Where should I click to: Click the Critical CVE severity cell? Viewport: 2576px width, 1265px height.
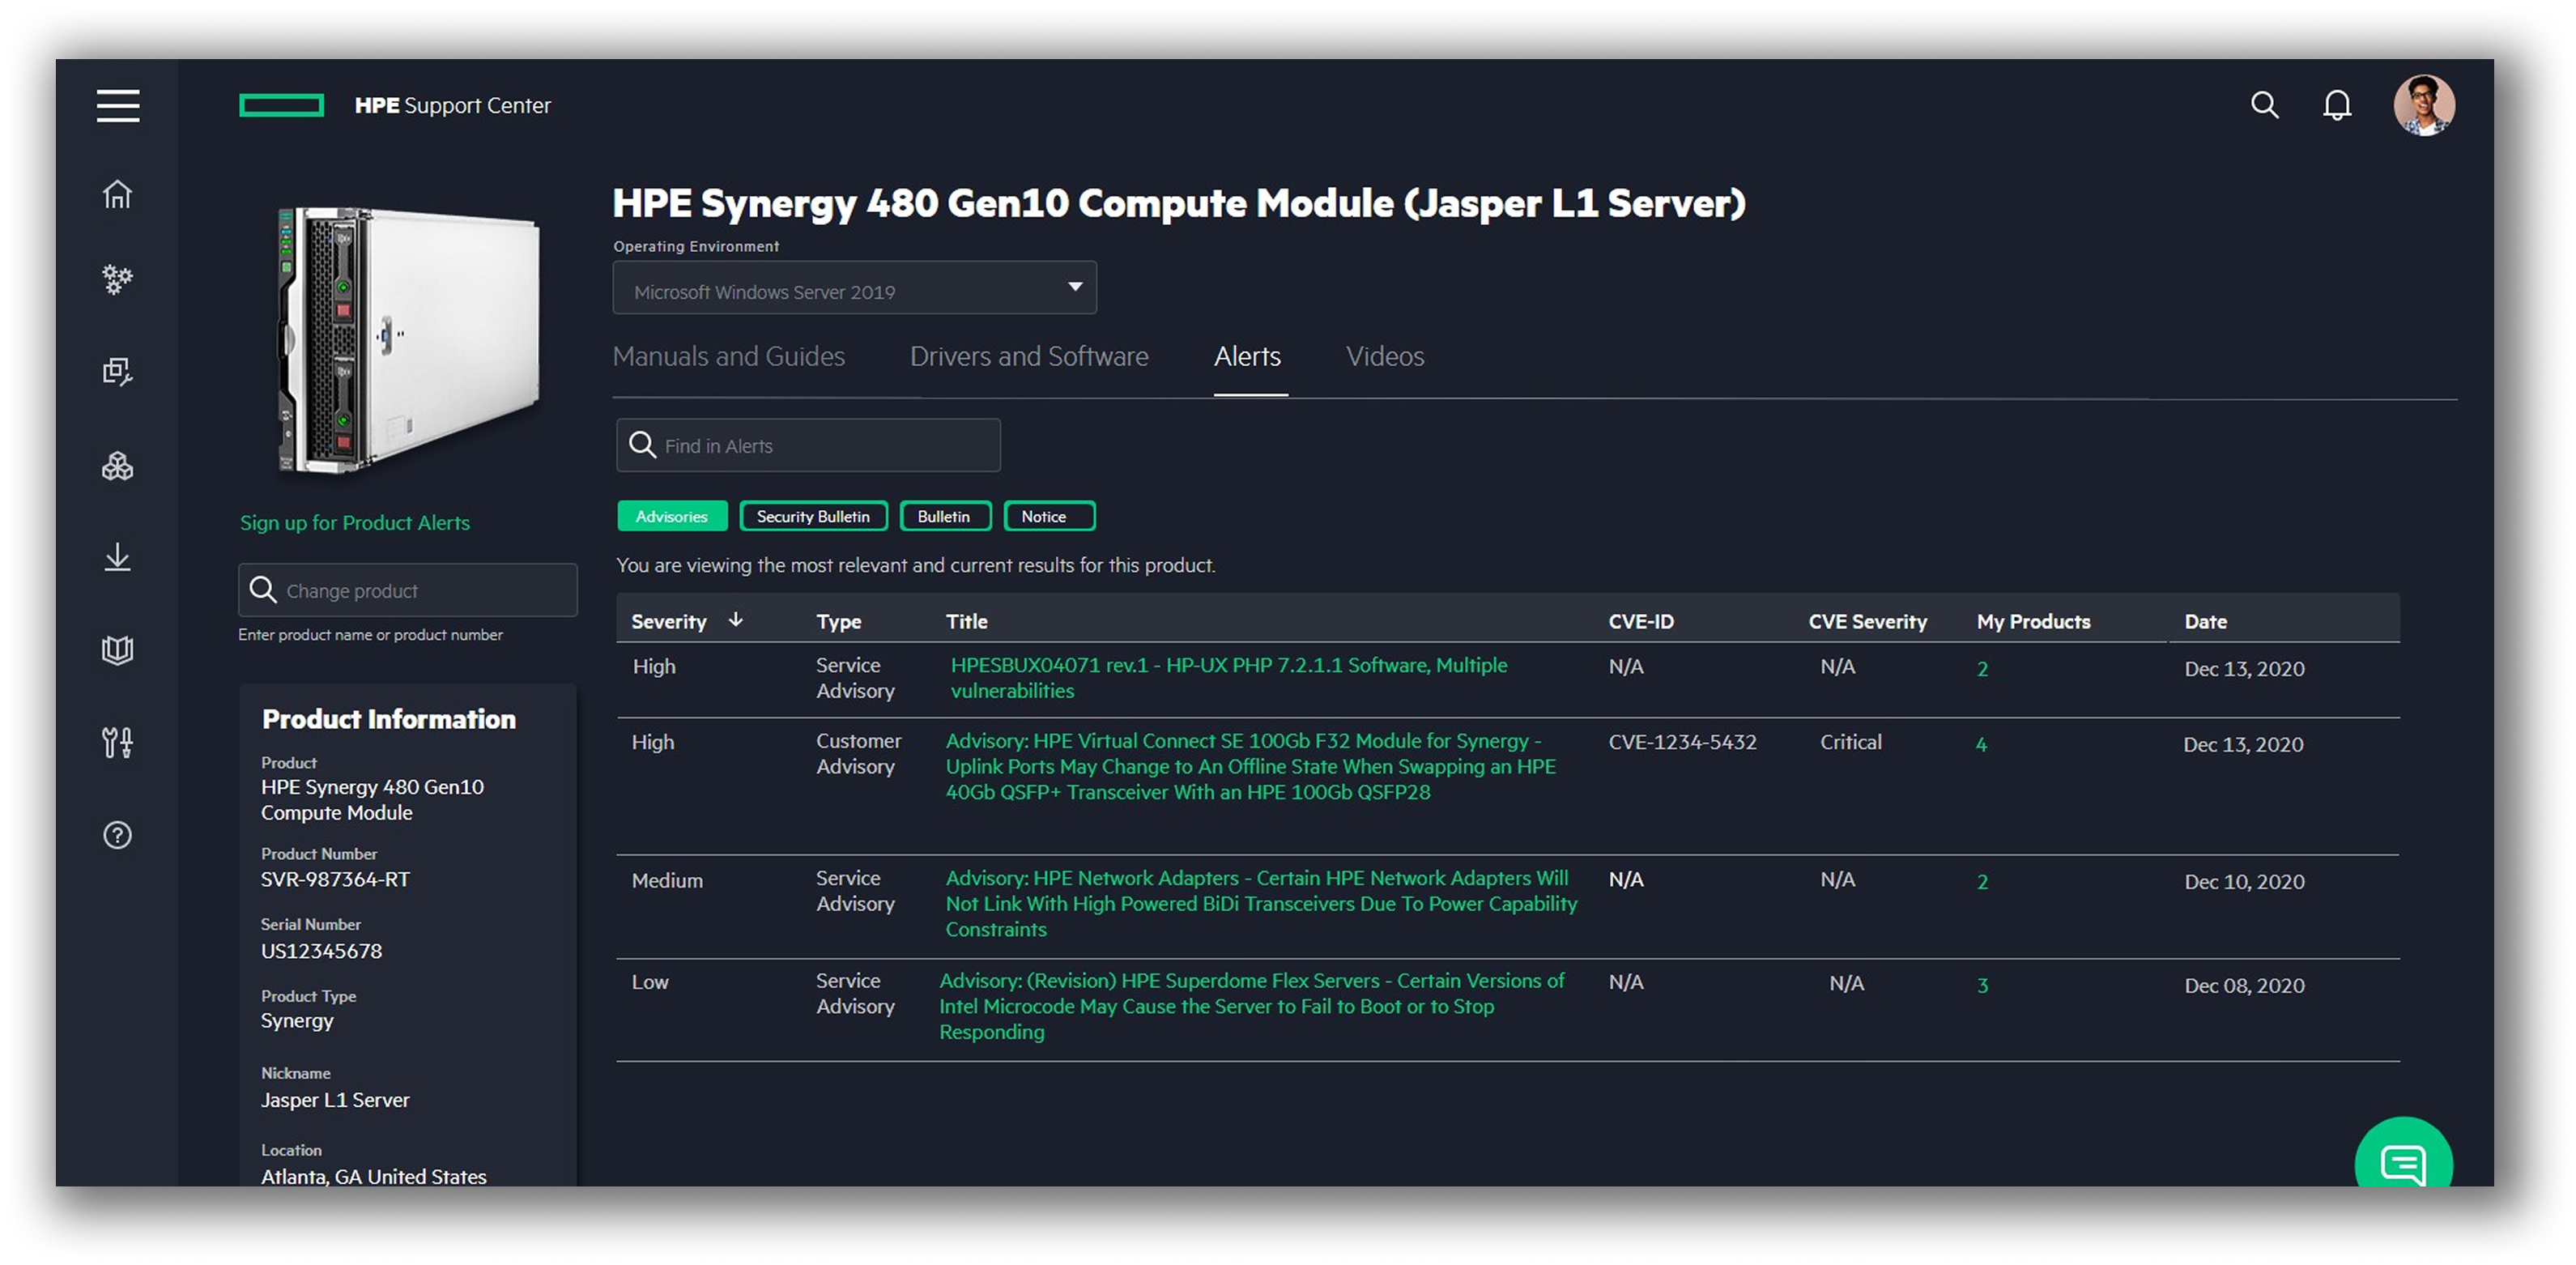(1850, 742)
